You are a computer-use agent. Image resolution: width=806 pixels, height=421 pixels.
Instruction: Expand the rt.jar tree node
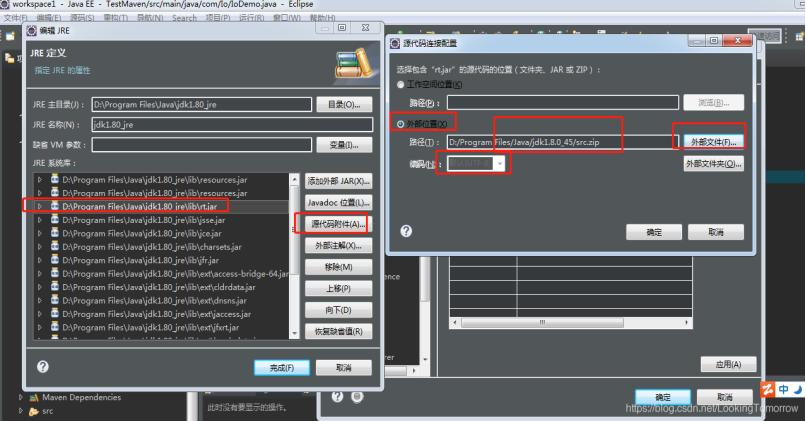coord(40,206)
